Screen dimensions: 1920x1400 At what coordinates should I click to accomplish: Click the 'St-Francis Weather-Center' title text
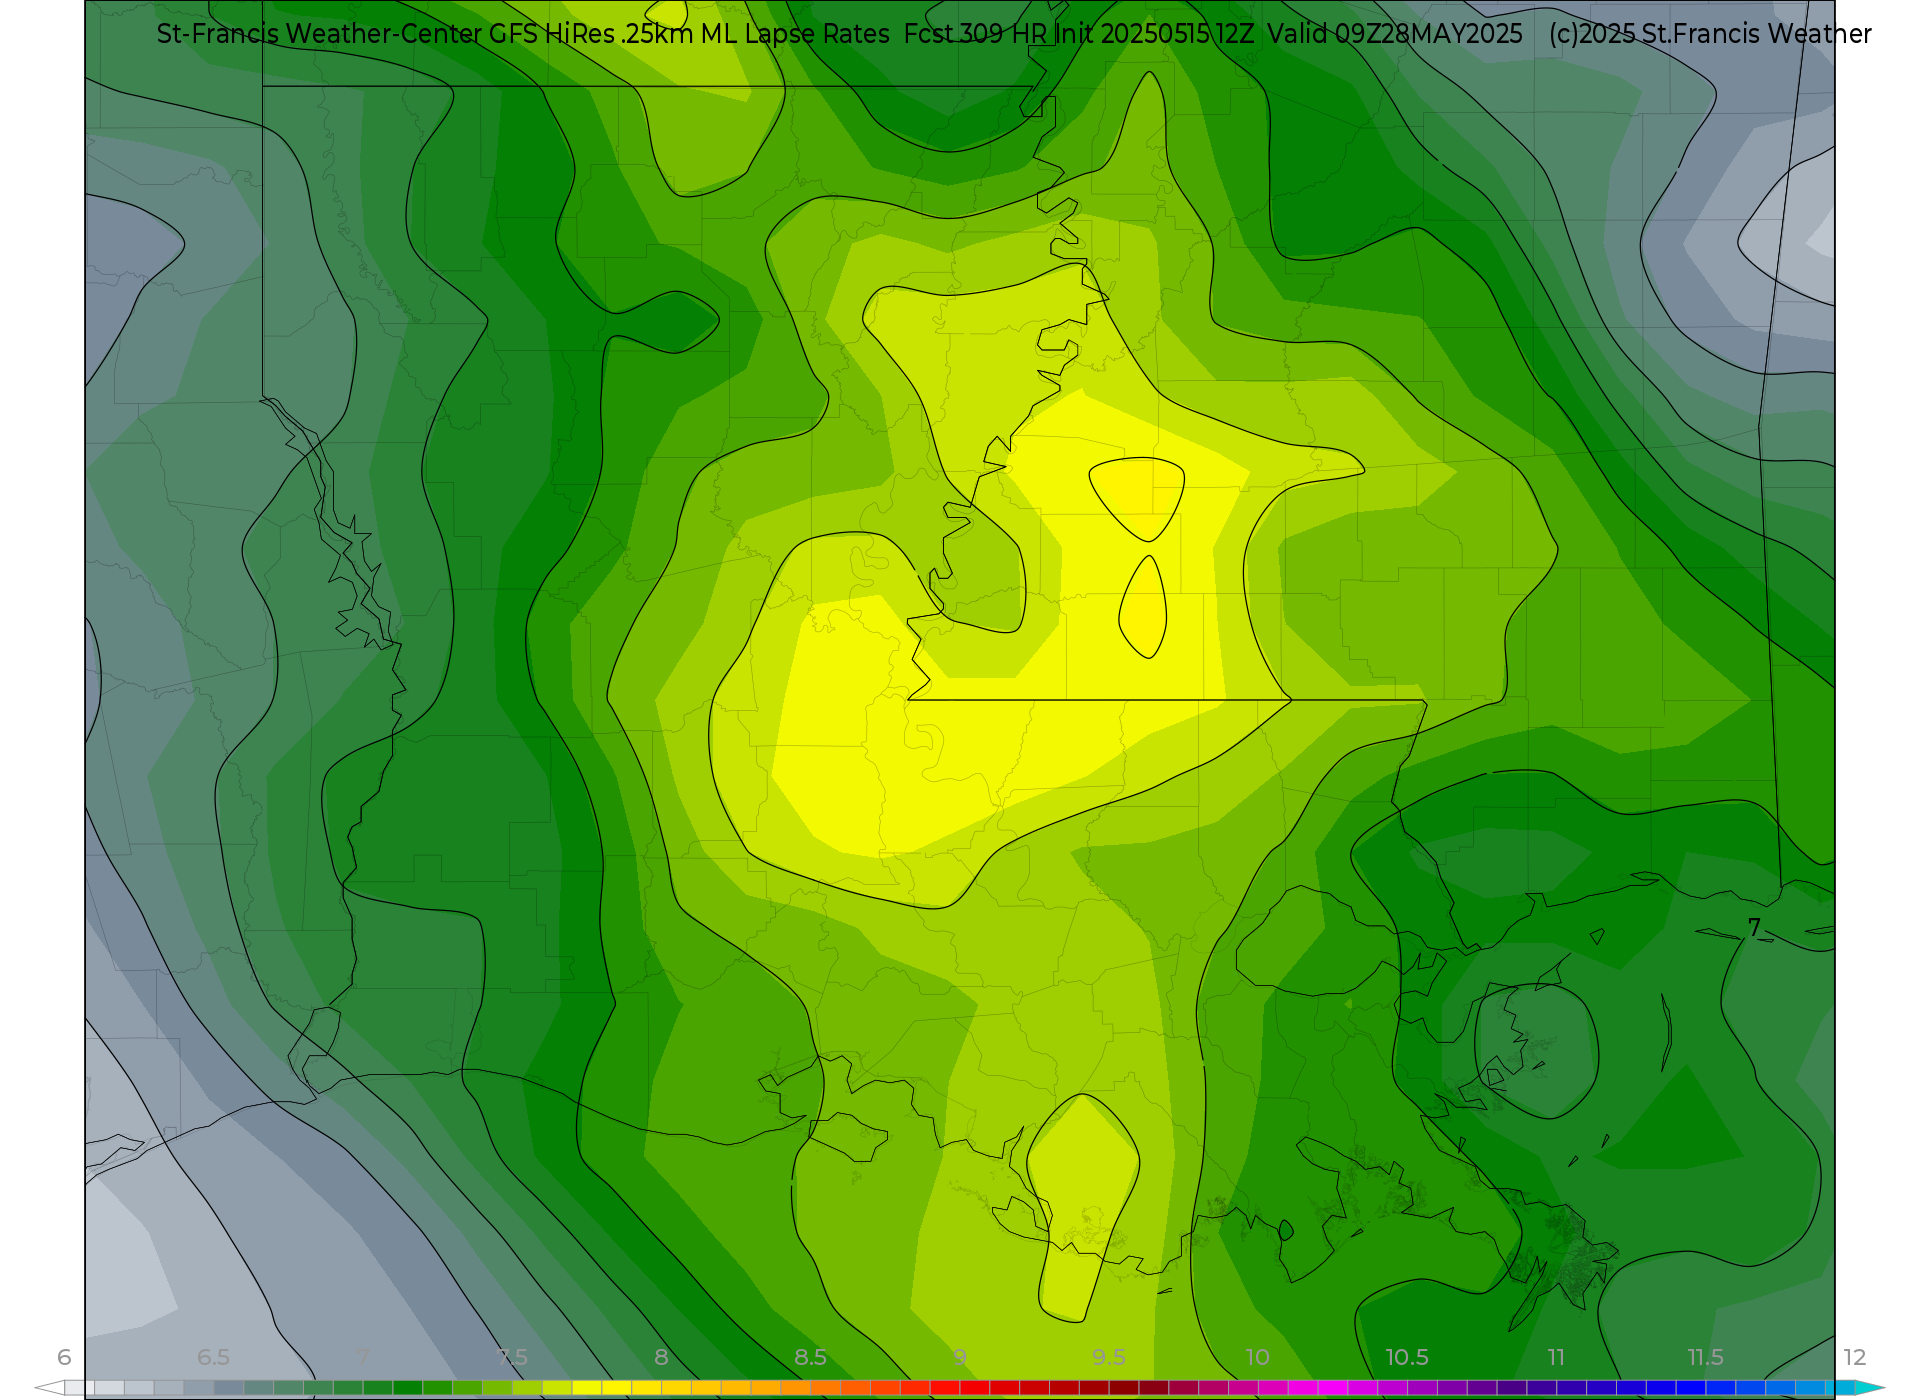tap(320, 34)
